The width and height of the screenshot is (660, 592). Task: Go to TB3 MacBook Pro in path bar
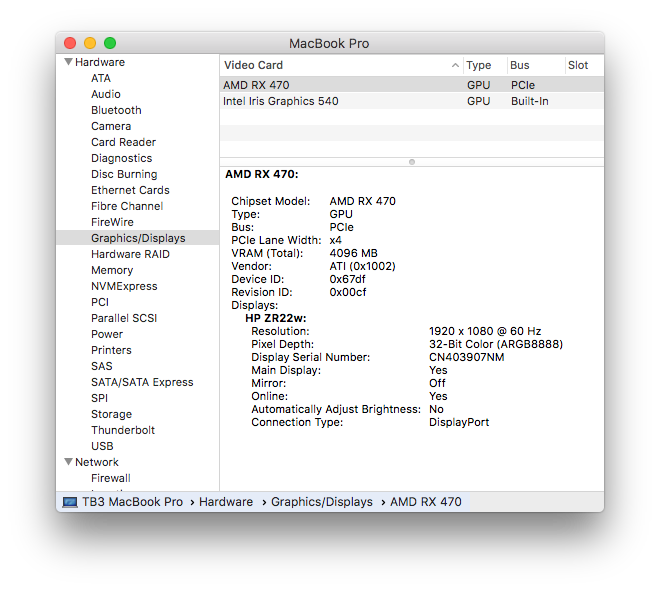click(x=132, y=502)
